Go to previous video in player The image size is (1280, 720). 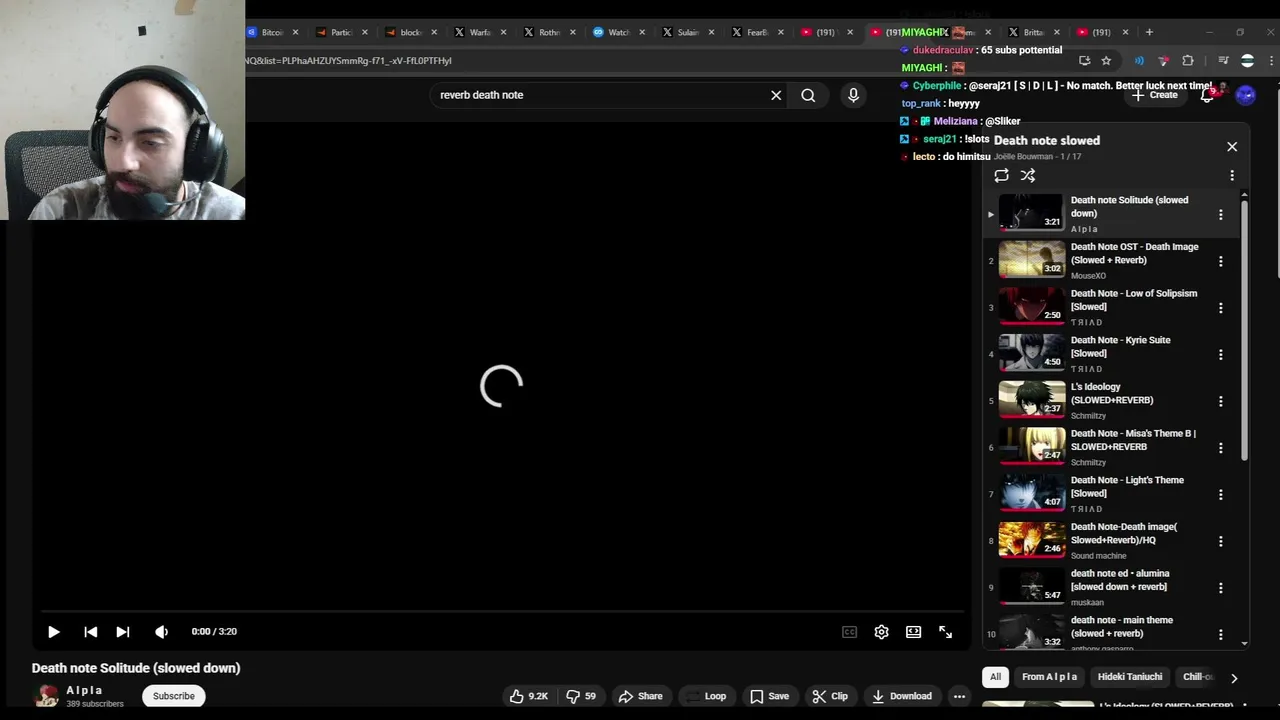point(90,632)
